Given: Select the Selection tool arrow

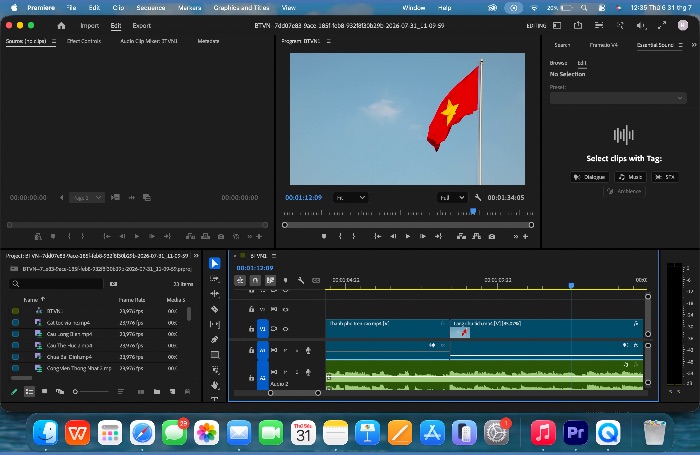Looking at the screenshot, I should (215, 263).
